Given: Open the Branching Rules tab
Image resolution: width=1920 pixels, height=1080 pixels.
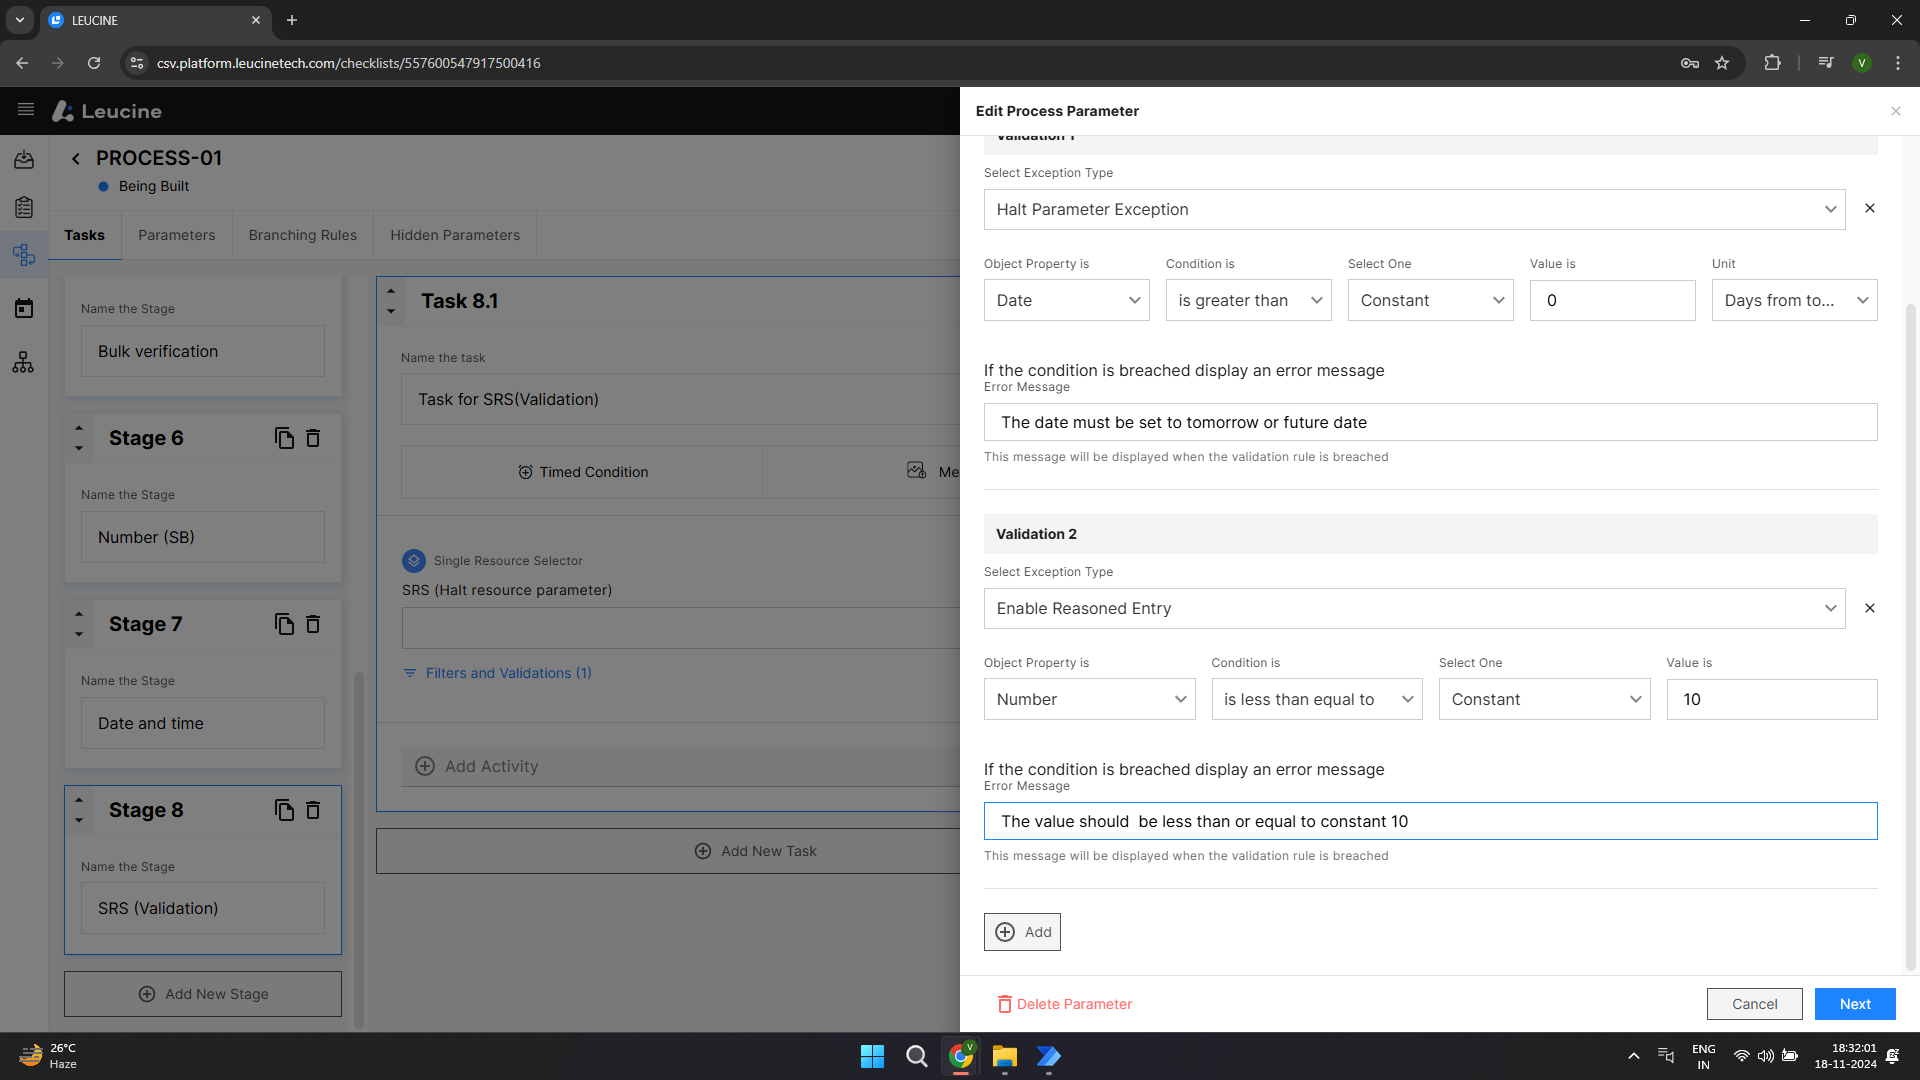Looking at the screenshot, I should (x=303, y=235).
